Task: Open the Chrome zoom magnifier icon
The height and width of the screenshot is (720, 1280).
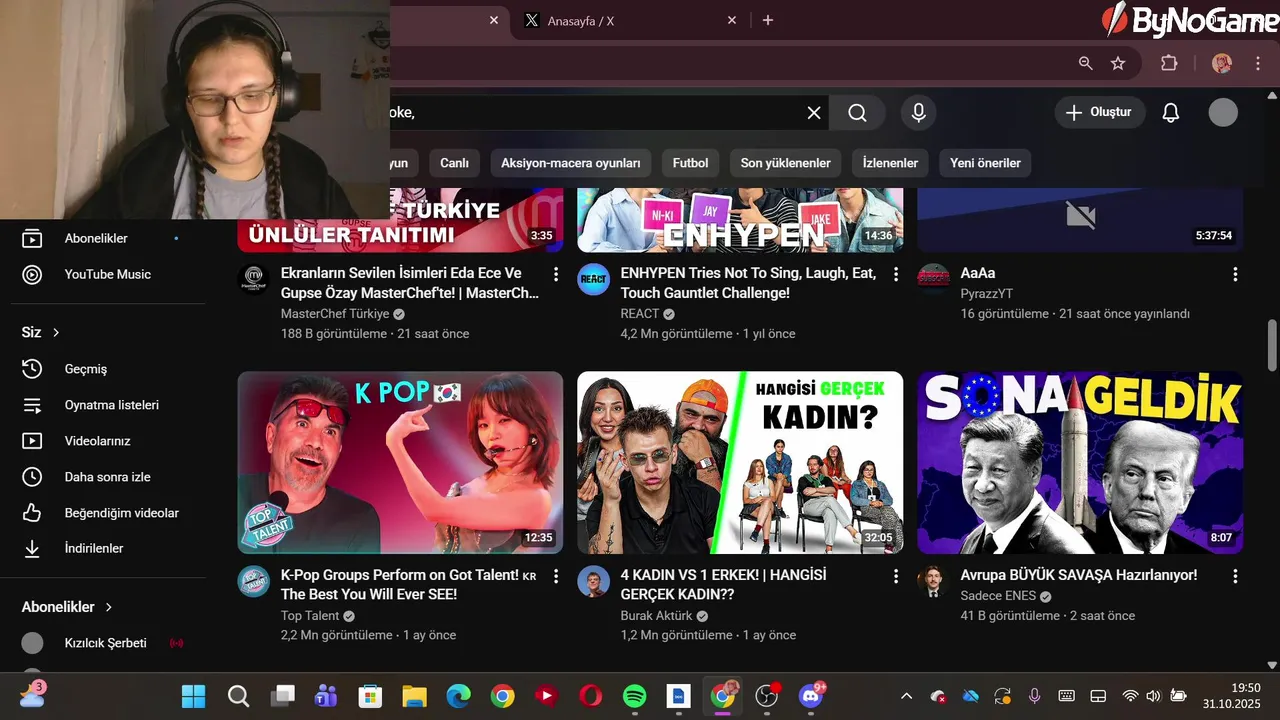Action: pos(1086,63)
